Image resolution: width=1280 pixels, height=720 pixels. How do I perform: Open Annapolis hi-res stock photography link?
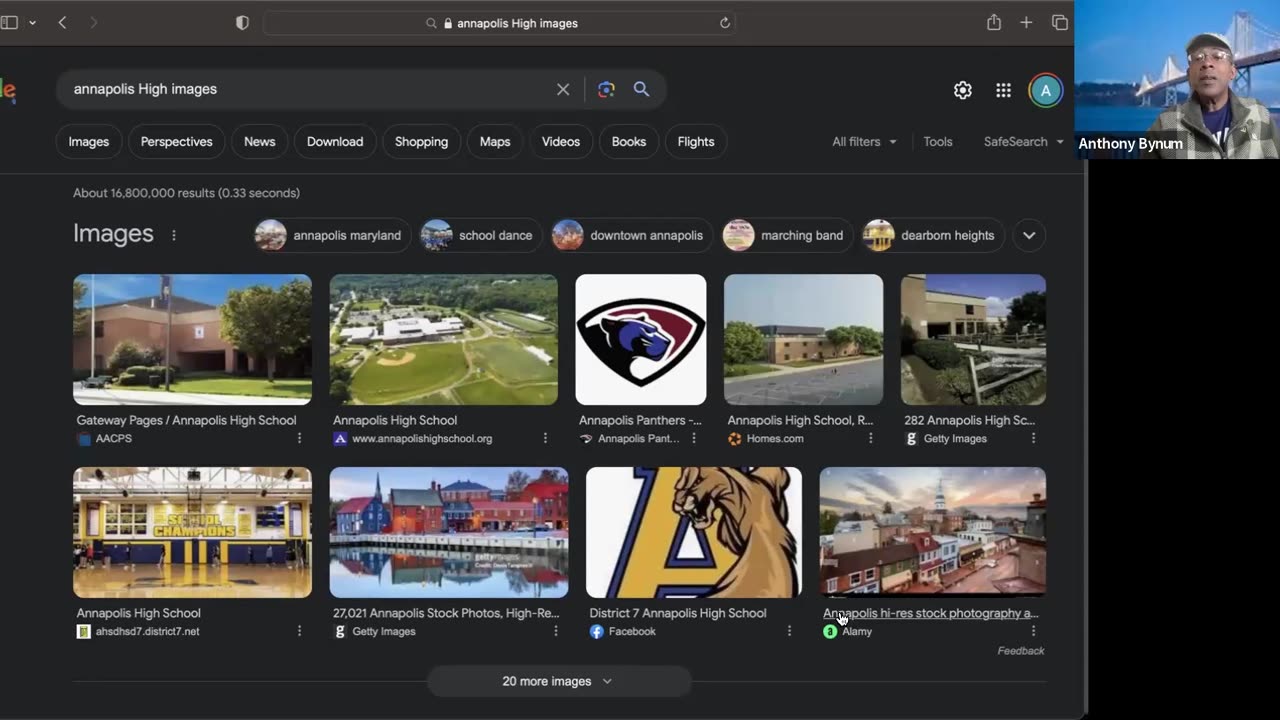(x=931, y=614)
